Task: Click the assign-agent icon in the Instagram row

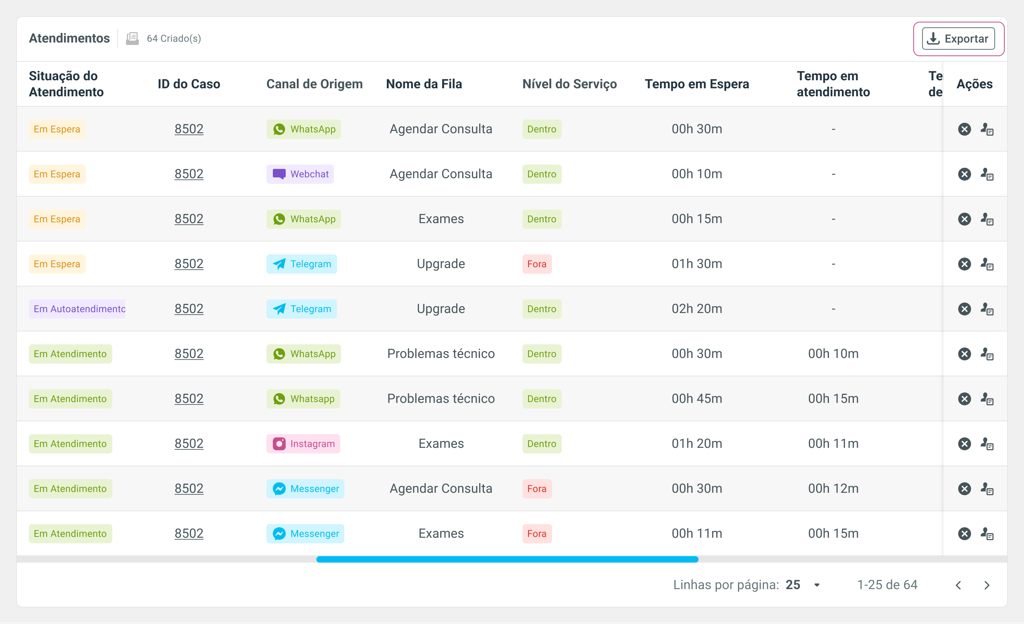Action: pos(987,444)
